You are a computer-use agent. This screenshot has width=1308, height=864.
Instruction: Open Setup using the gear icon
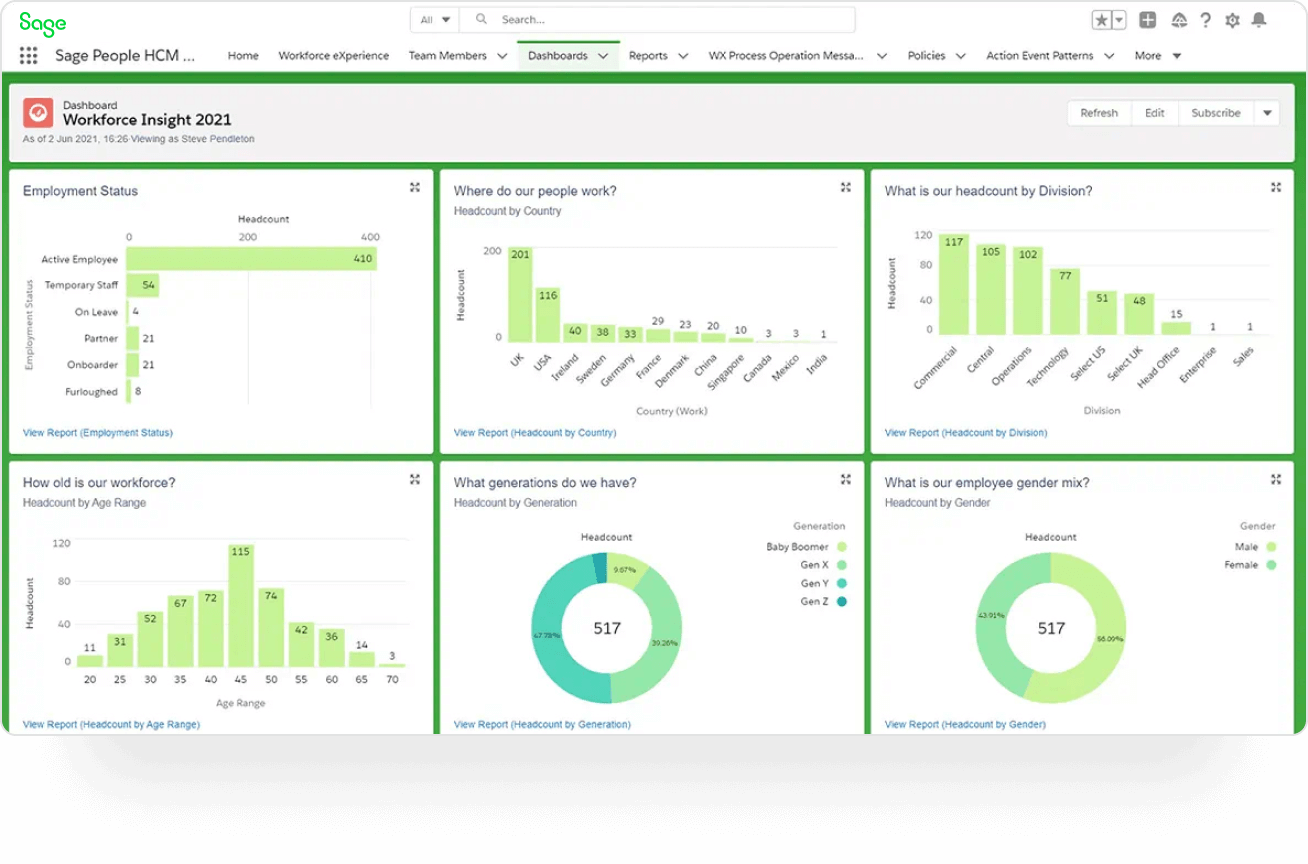[x=1231, y=19]
